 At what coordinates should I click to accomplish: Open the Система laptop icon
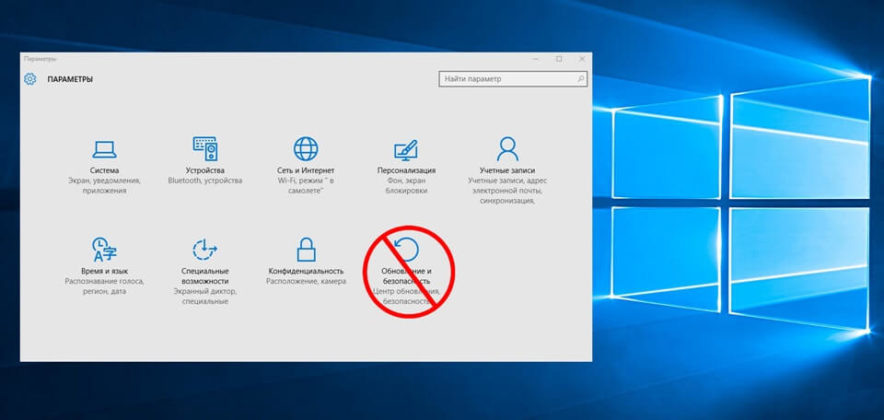tap(104, 149)
